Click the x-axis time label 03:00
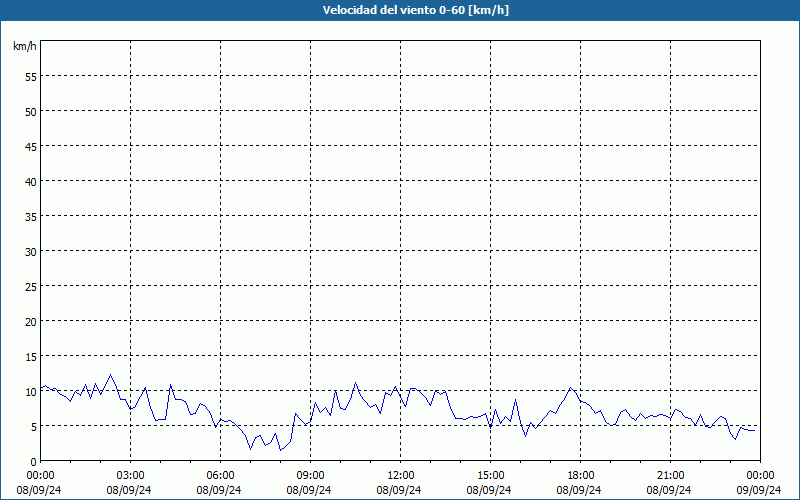 click(x=131, y=476)
